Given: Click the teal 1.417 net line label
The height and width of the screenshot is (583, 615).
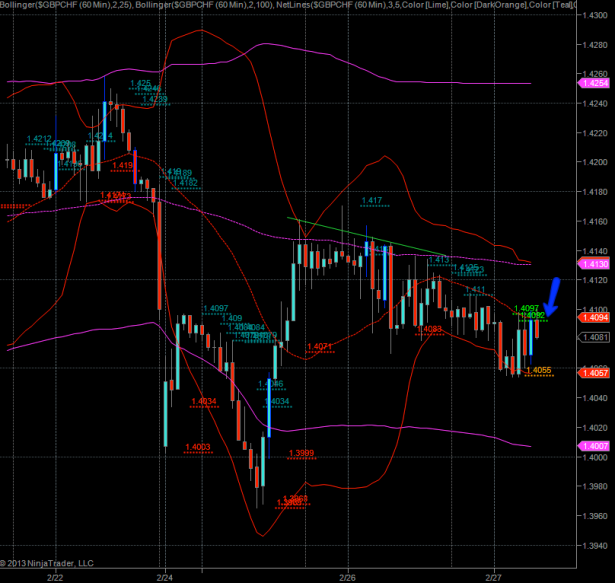Looking at the screenshot, I should [x=373, y=201].
